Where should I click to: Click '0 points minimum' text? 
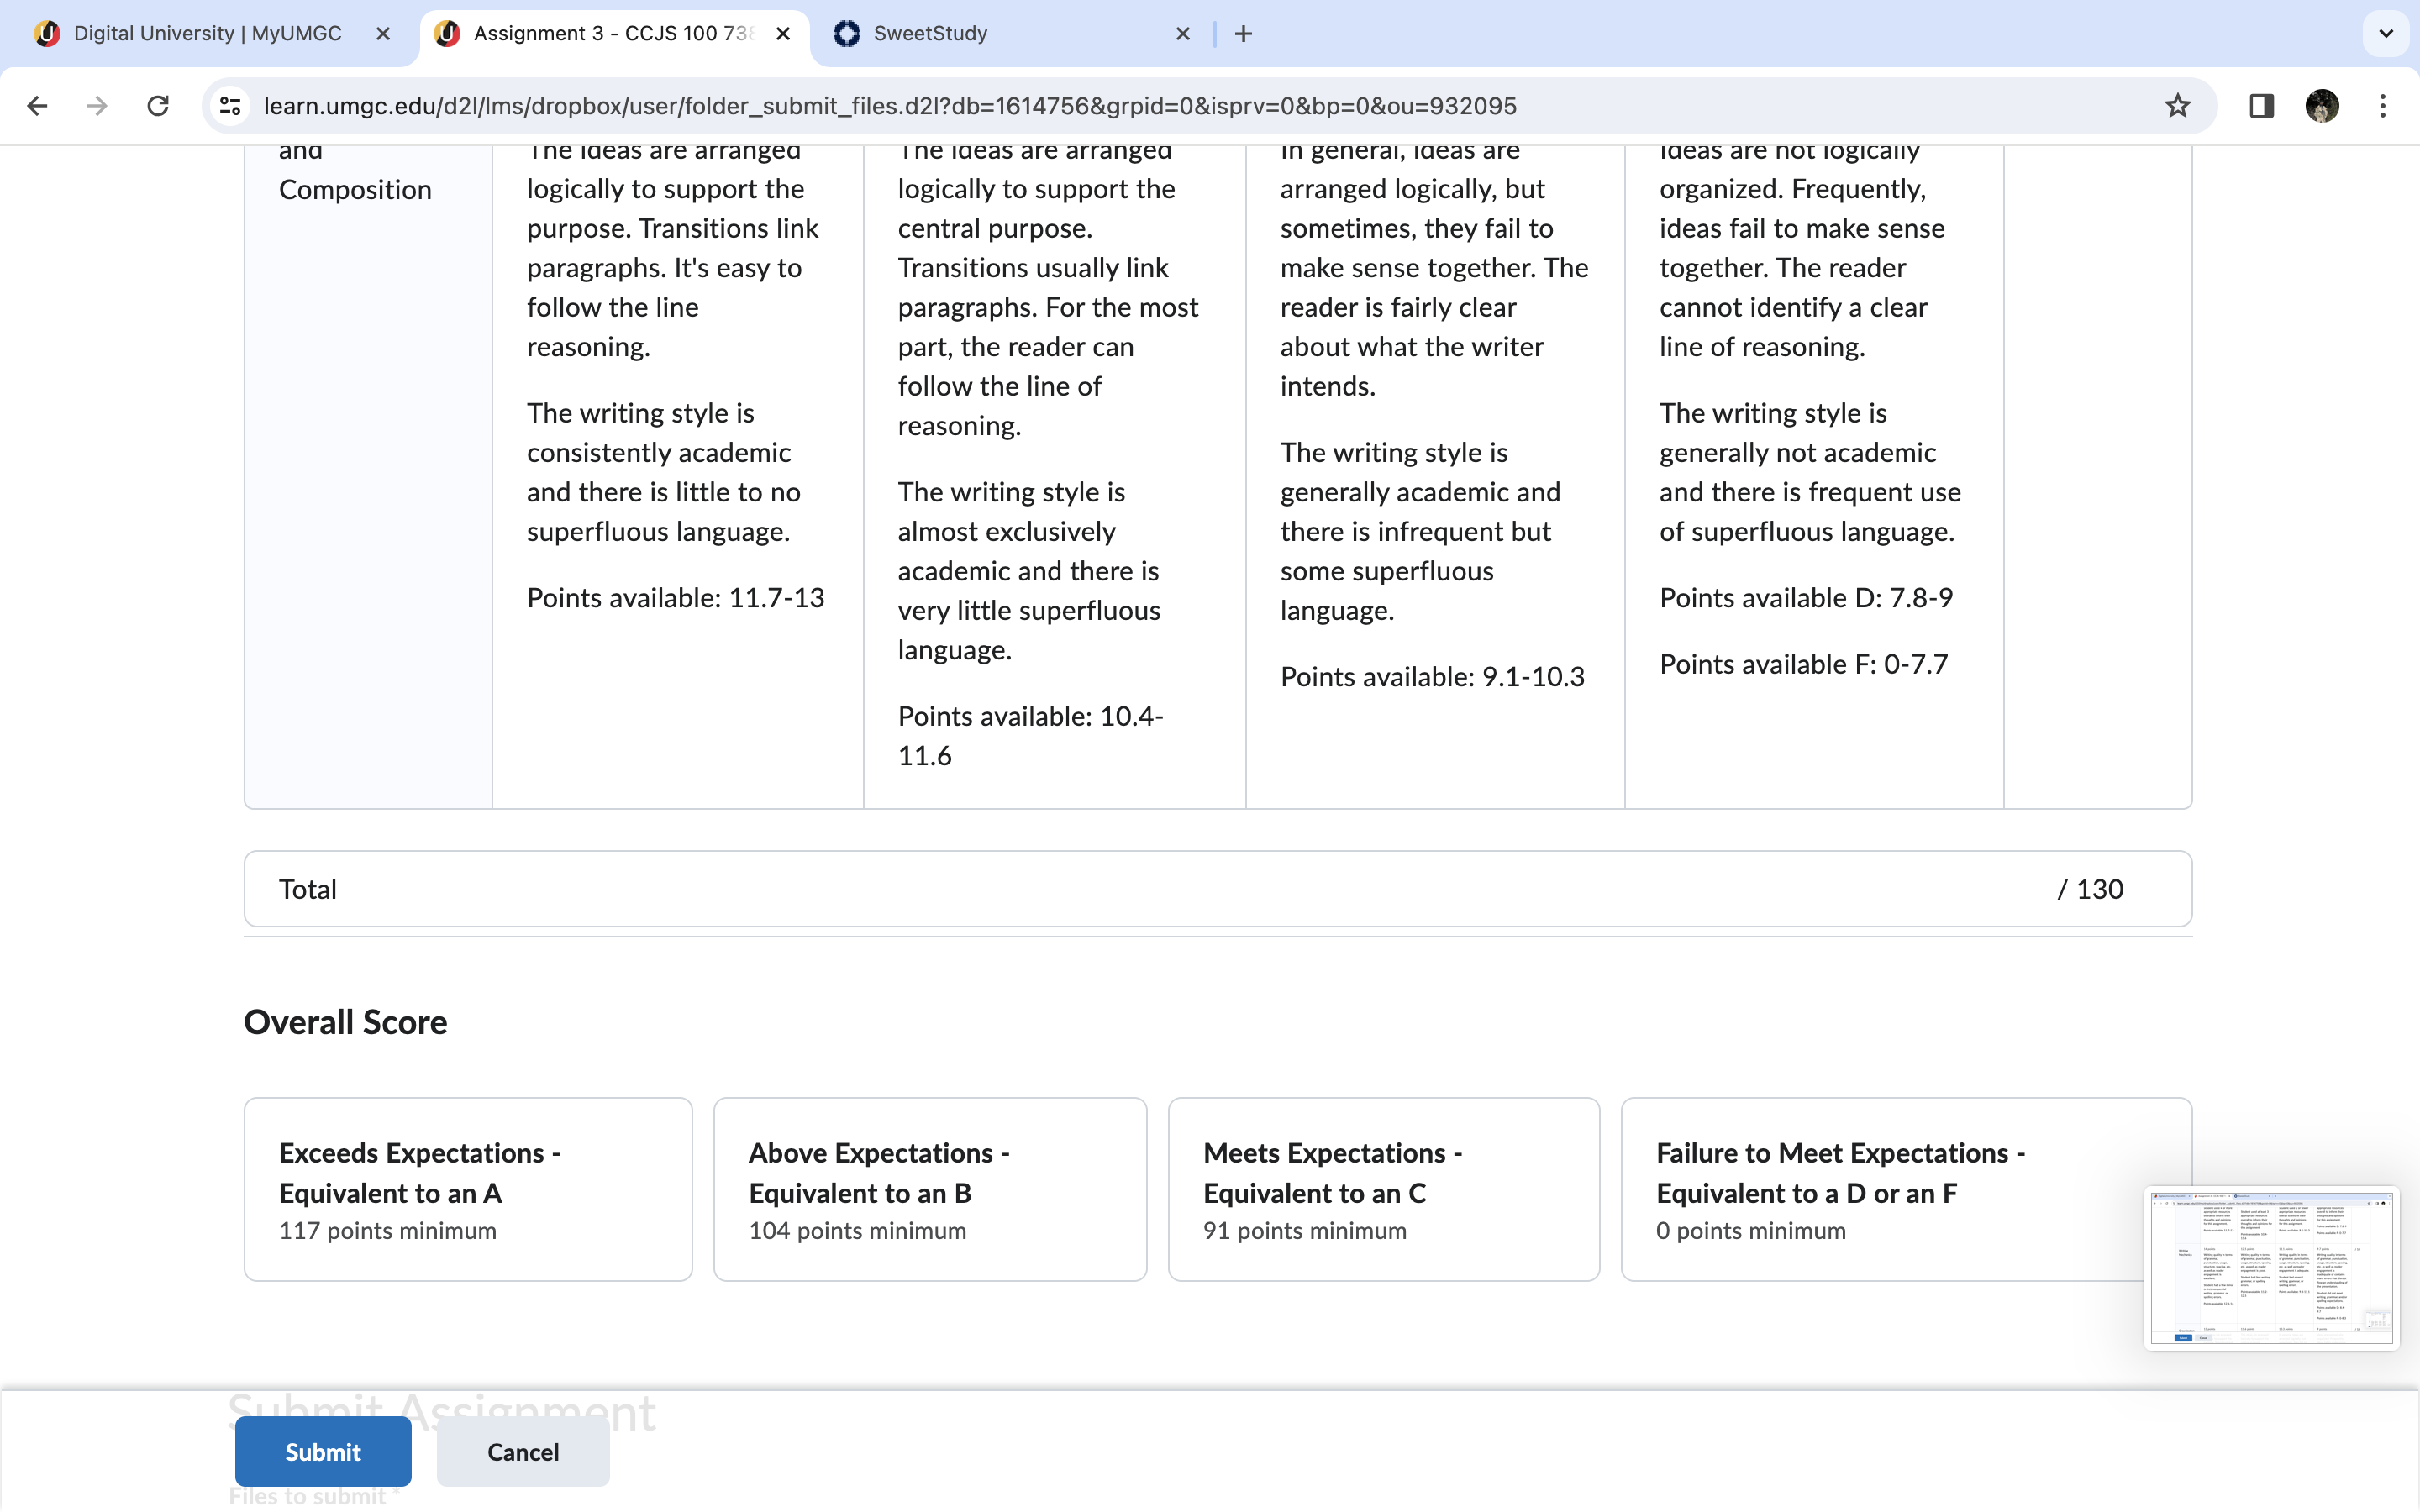(1751, 1231)
